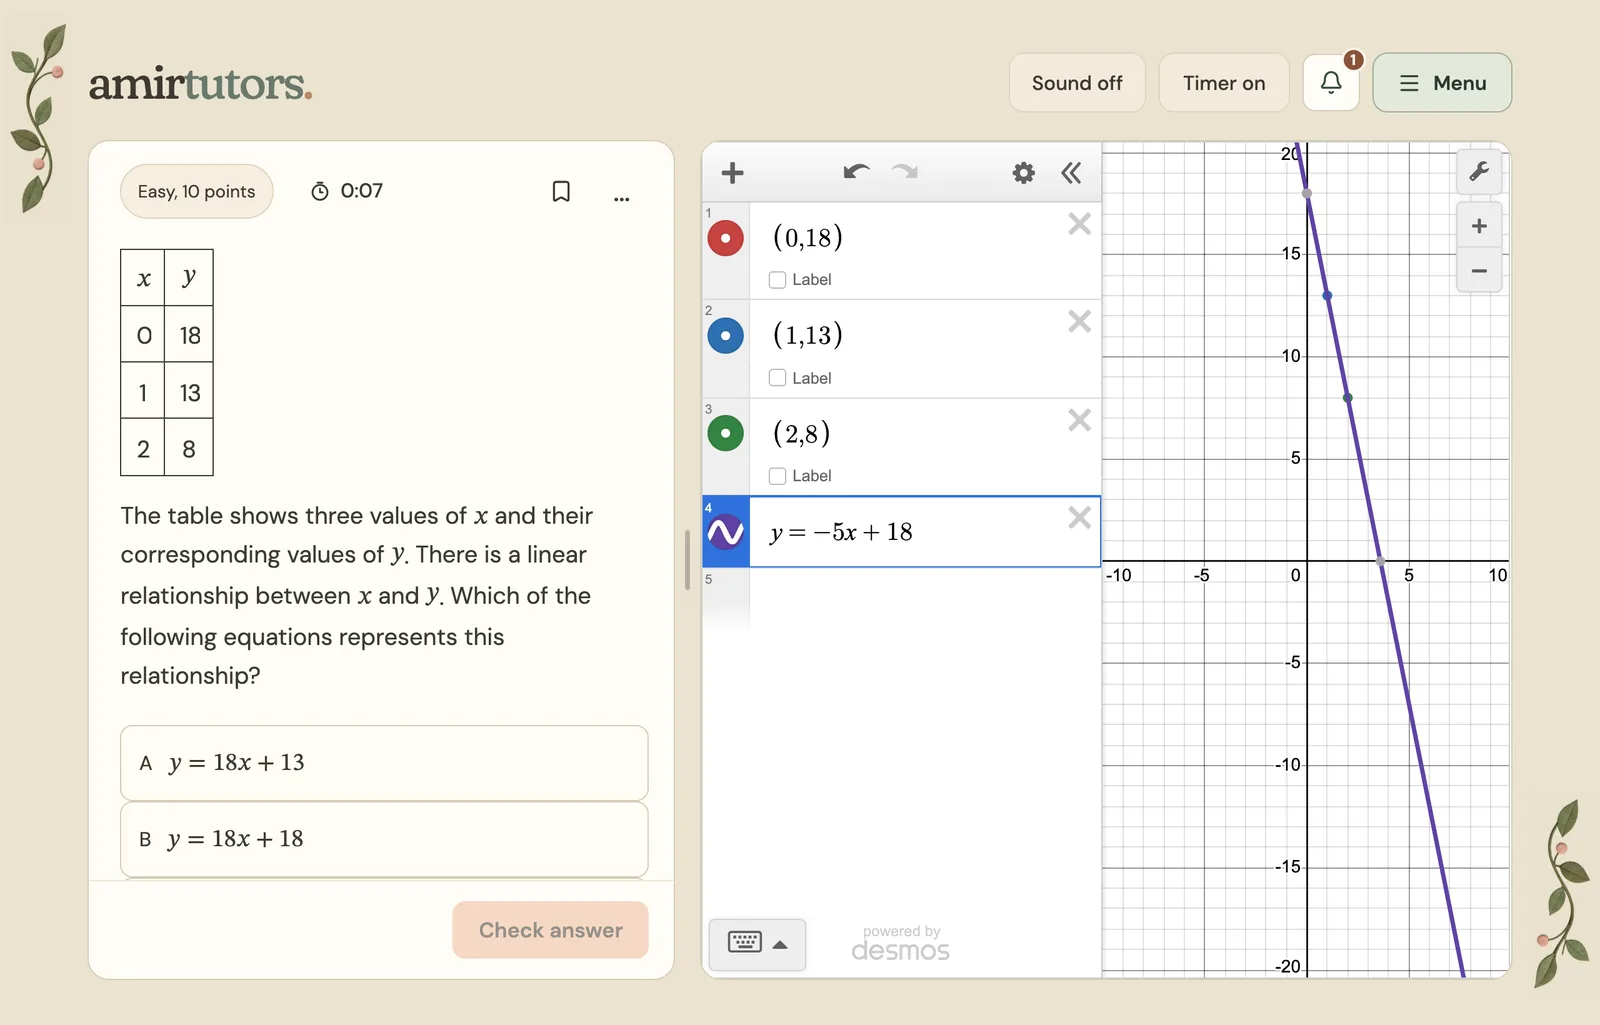Screen dimensions: 1600x1025
Task: Click the question timer 0:07
Action: pyautogui.click(x=347, y=191)
